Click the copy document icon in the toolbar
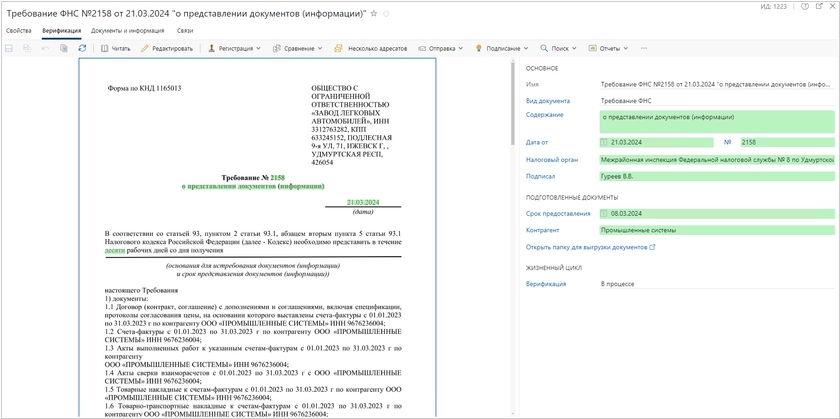 pyautogui.click(x=64, y=48)
